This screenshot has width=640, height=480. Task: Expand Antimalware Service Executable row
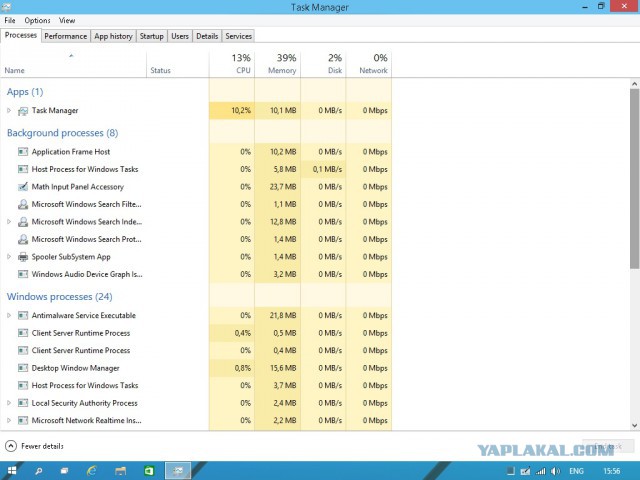pos(9,316)
